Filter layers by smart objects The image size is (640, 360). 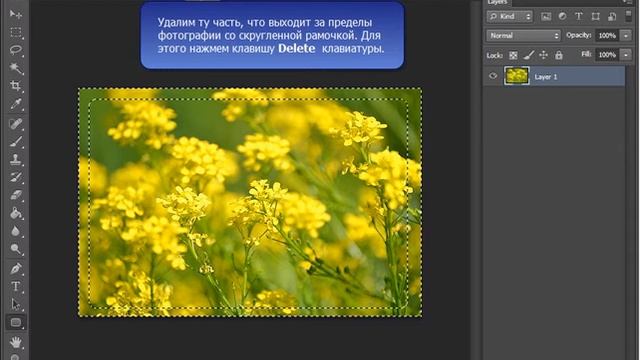(612, 16)
